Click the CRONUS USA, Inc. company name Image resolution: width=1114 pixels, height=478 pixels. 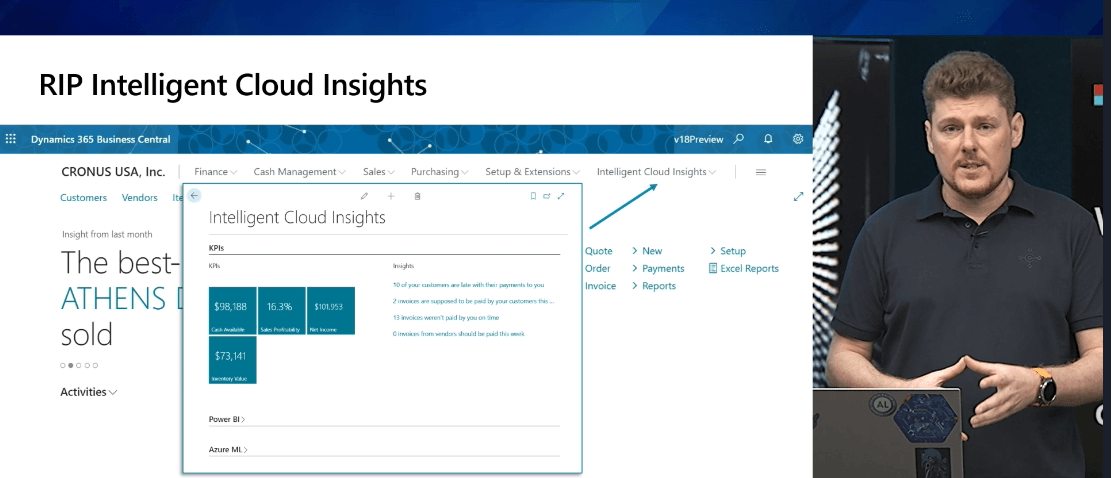[x=113, y=172]
